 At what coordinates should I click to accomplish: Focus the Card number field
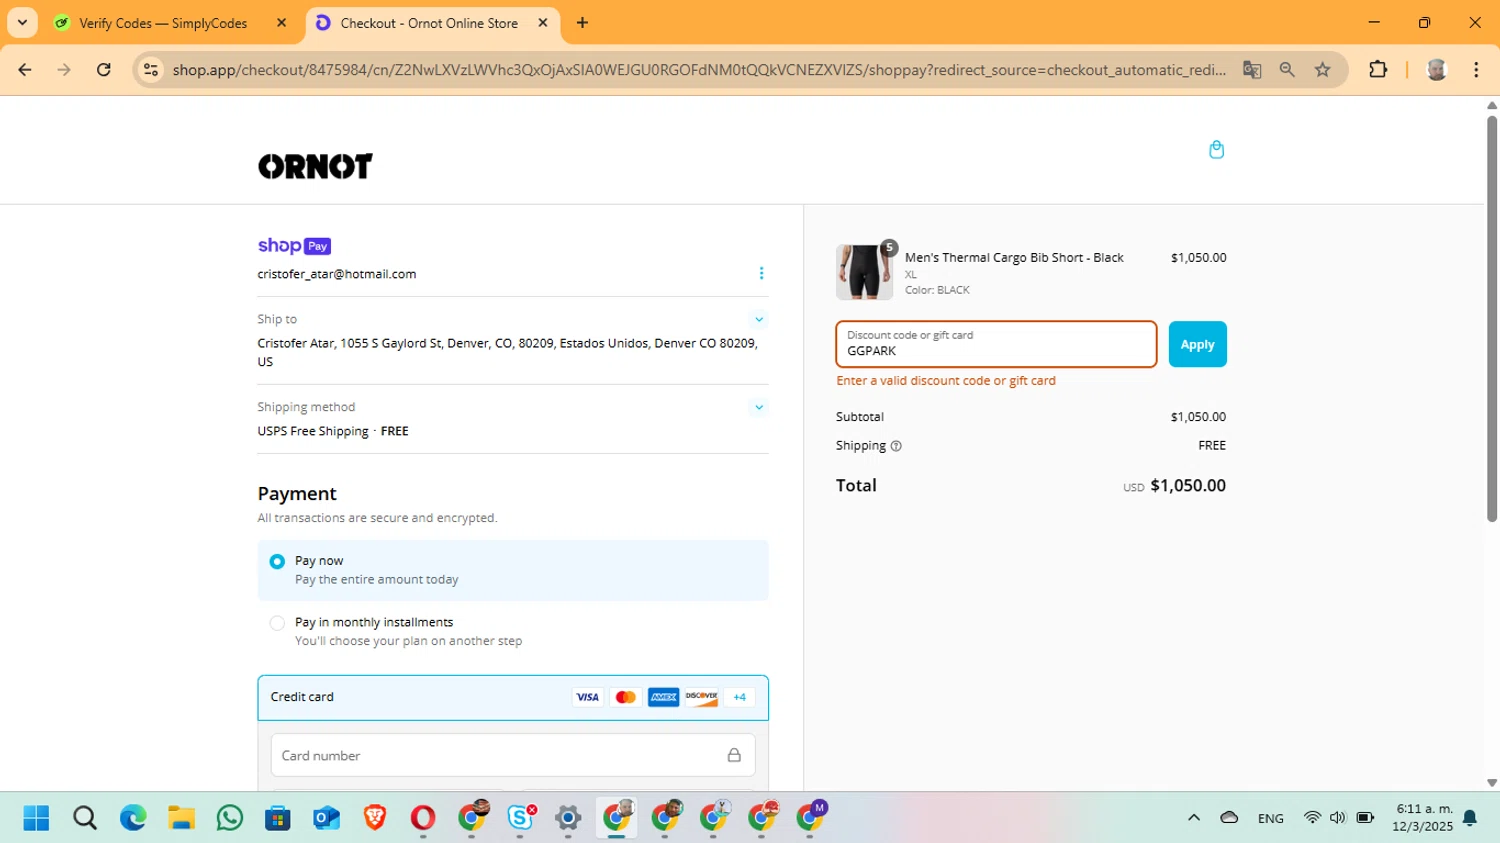(513, 755)
